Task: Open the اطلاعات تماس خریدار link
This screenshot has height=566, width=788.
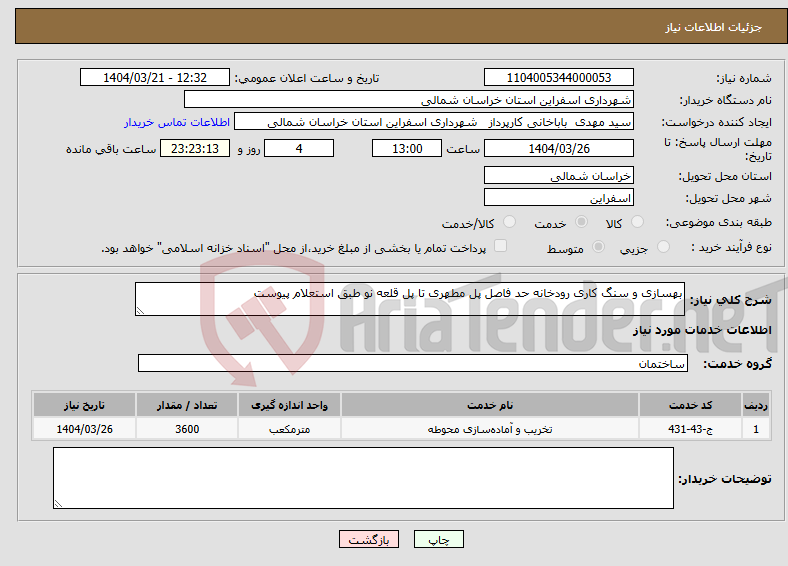Action: 177,122
